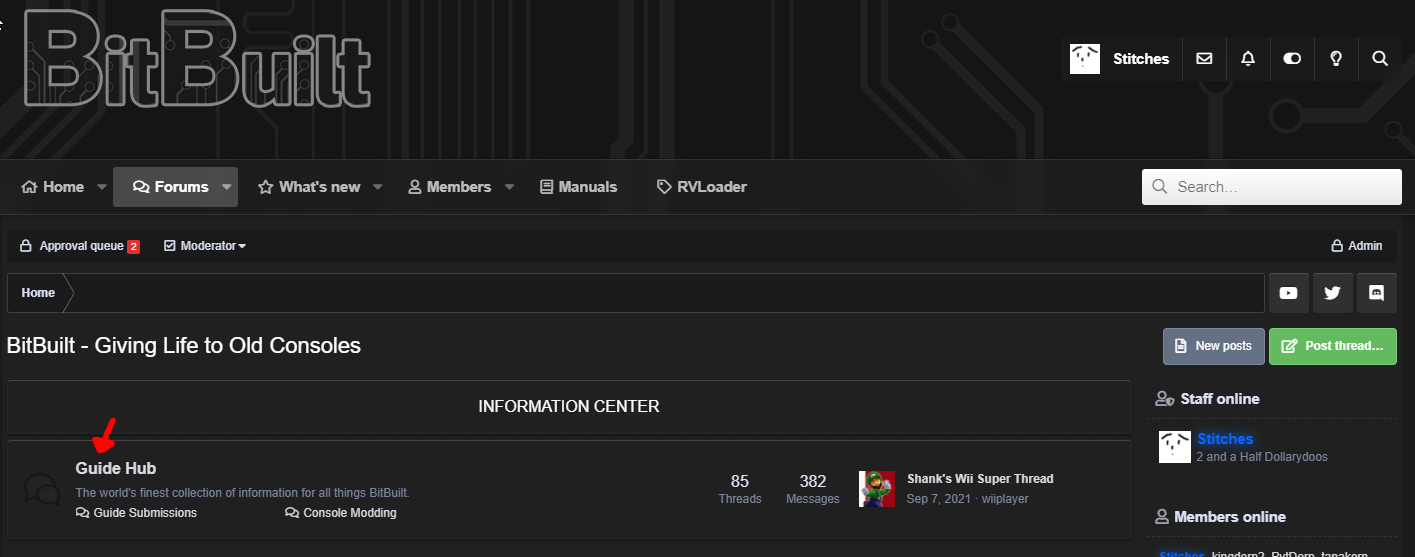Click the Guide Hub description text
The height and width of the screenshot is (557, 1415).
(242, 493)
